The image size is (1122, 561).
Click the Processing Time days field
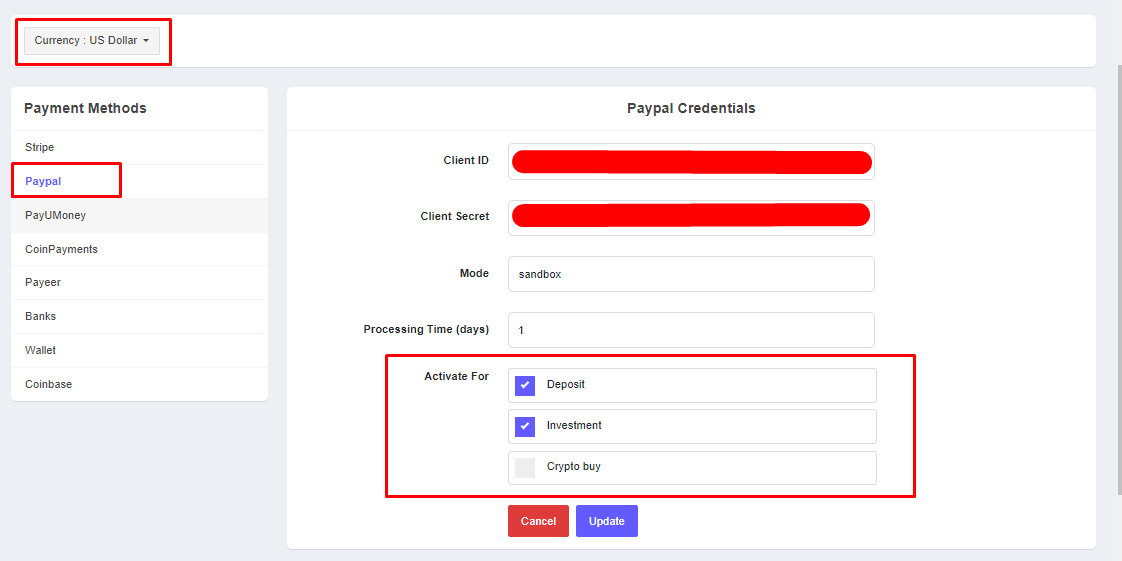click(x=690, y=330)
